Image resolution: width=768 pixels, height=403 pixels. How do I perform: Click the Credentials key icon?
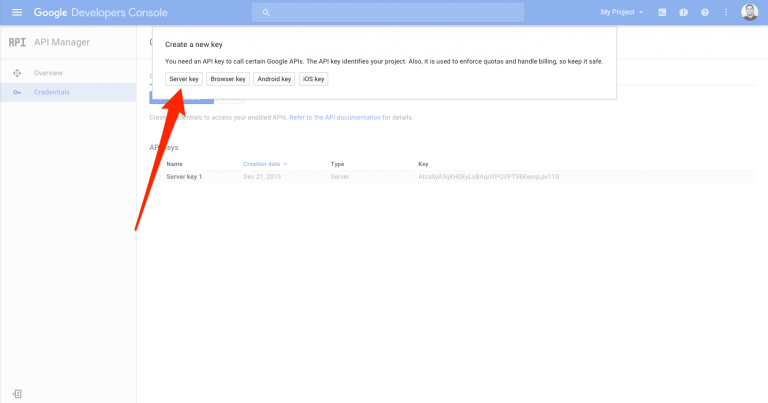17,92
